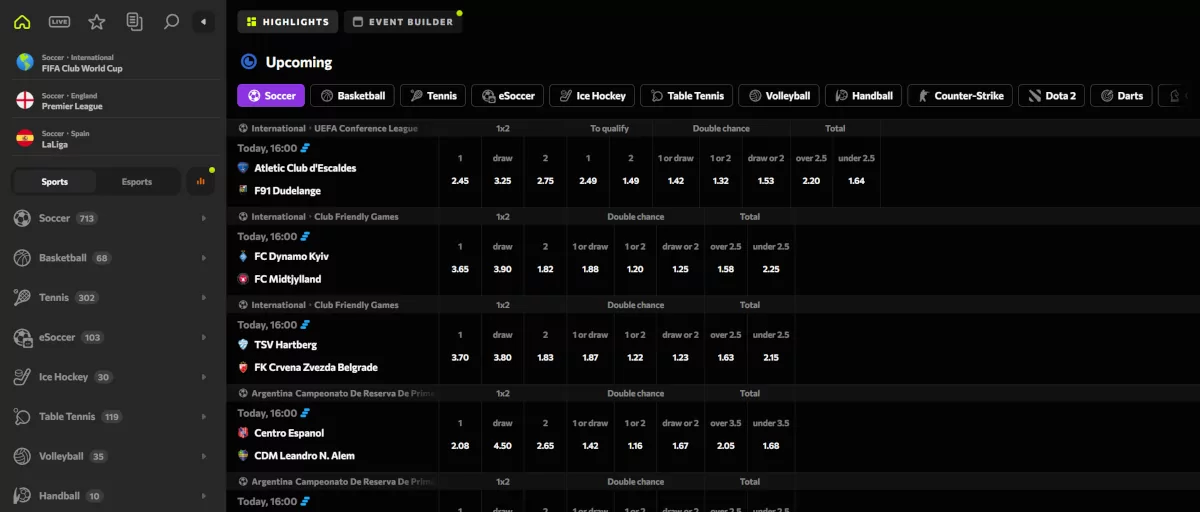1200x512 pixels.
Task: Open the LIVE events icon
Action: 59,21
